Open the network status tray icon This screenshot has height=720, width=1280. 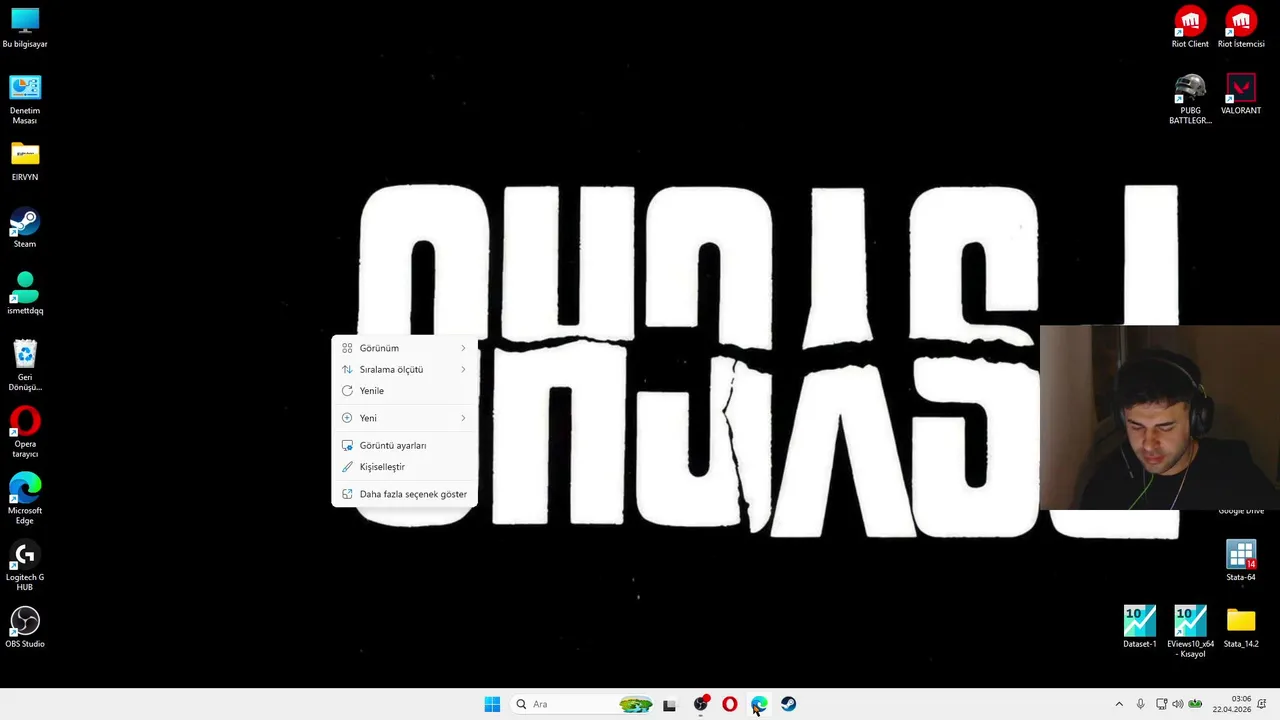tap(1161, 704)
